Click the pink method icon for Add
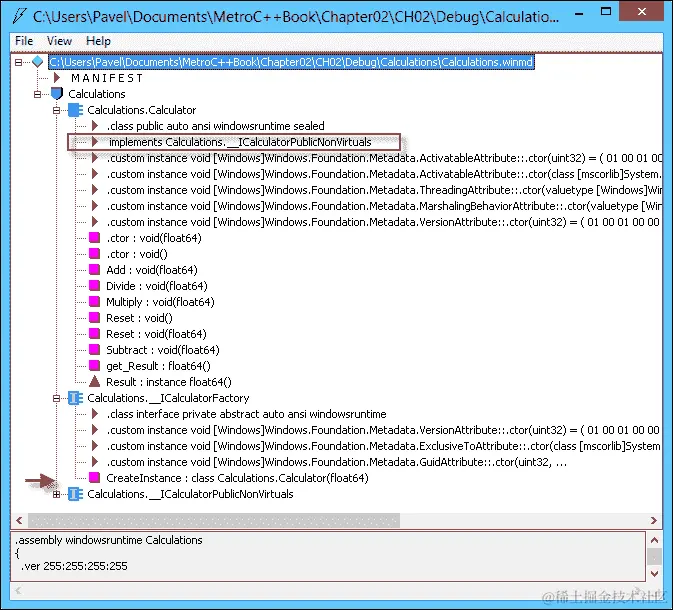The width and height of the screenshot is (673, 610). coord(94,270)
